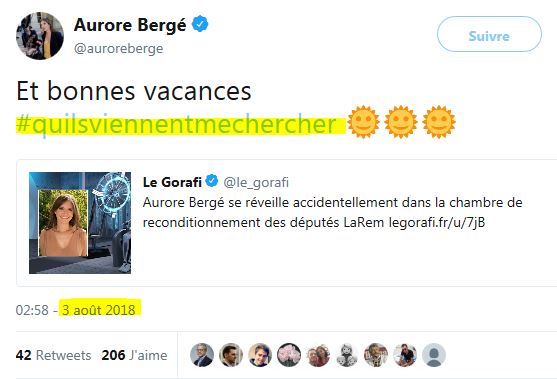Open the quoted Le Gorafi tweet text

[332, 212]
